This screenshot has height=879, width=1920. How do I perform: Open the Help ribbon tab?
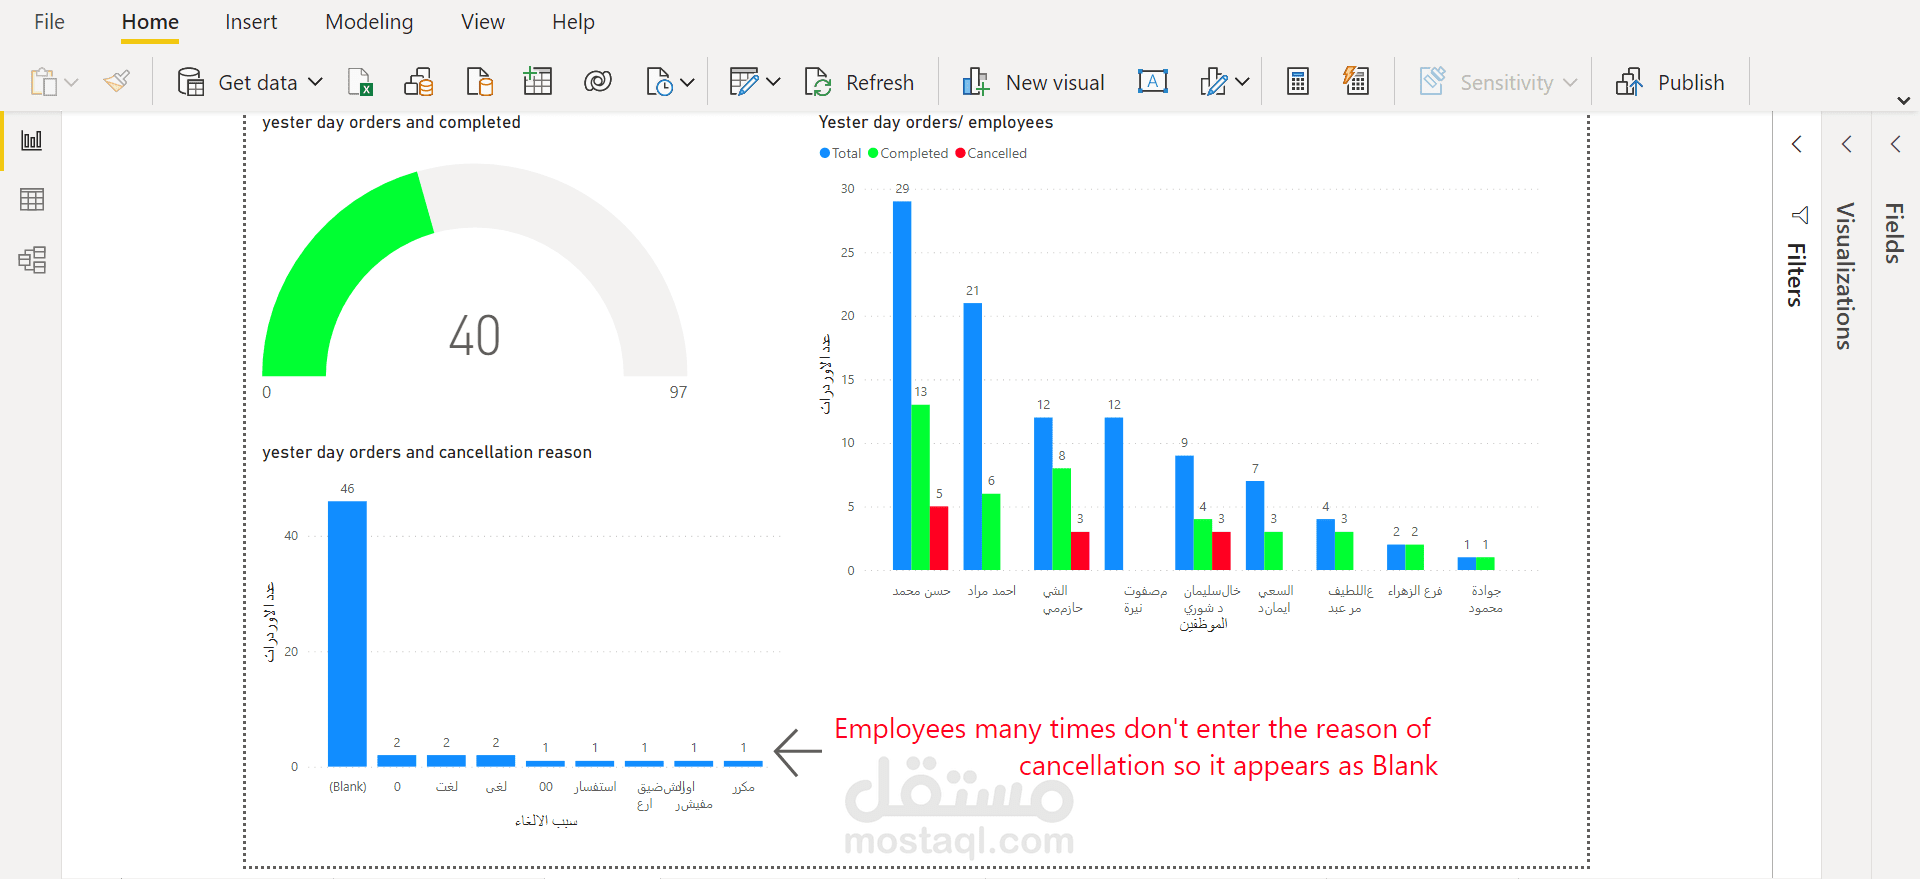[x=573, y=22]
